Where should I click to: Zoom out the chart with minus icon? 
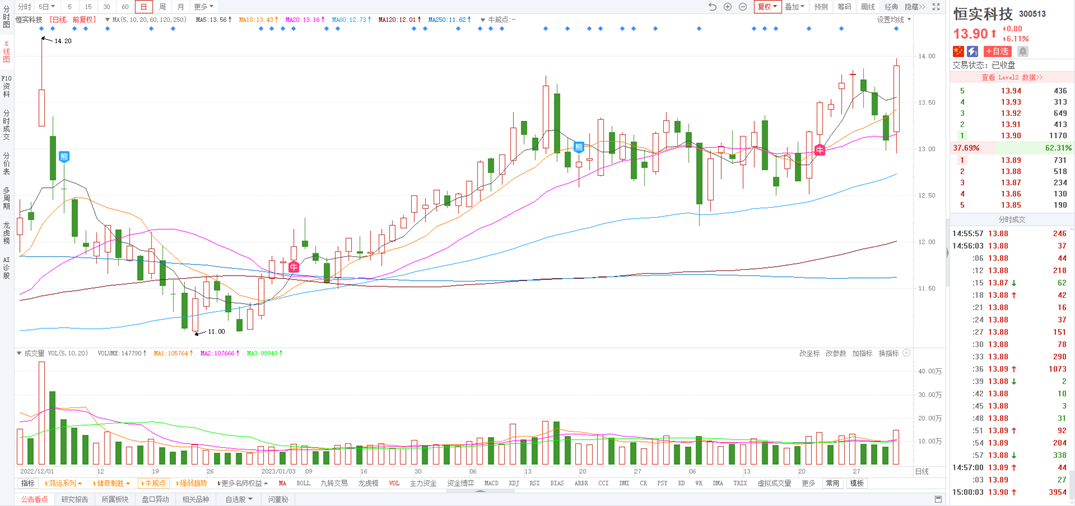click(742, 7)
